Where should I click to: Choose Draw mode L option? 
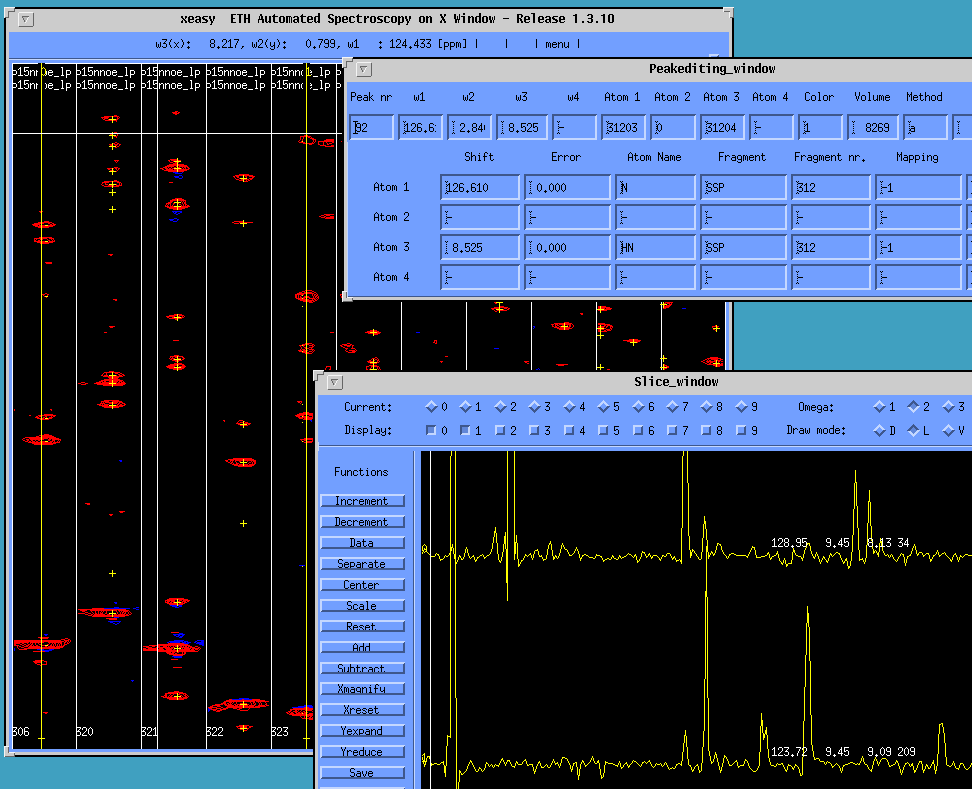pos(914,430)
